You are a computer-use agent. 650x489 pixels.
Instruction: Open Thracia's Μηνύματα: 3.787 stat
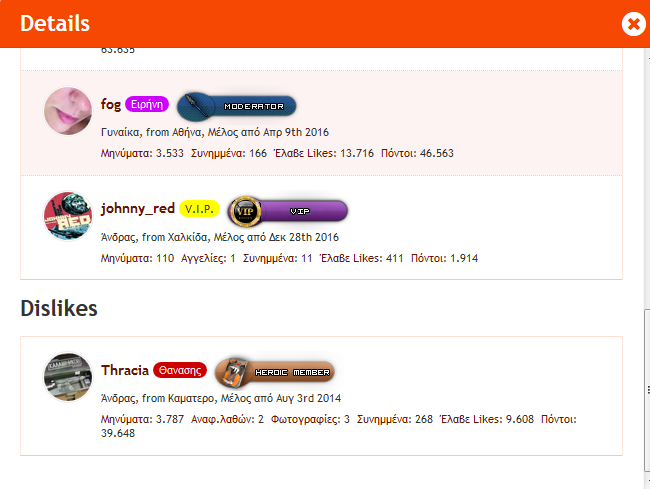pyautogui.click(x=142, y=419)
